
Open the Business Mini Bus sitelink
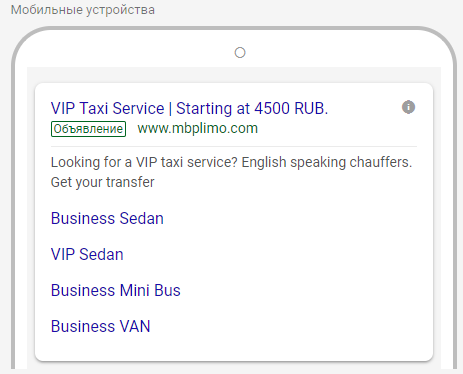116,290
